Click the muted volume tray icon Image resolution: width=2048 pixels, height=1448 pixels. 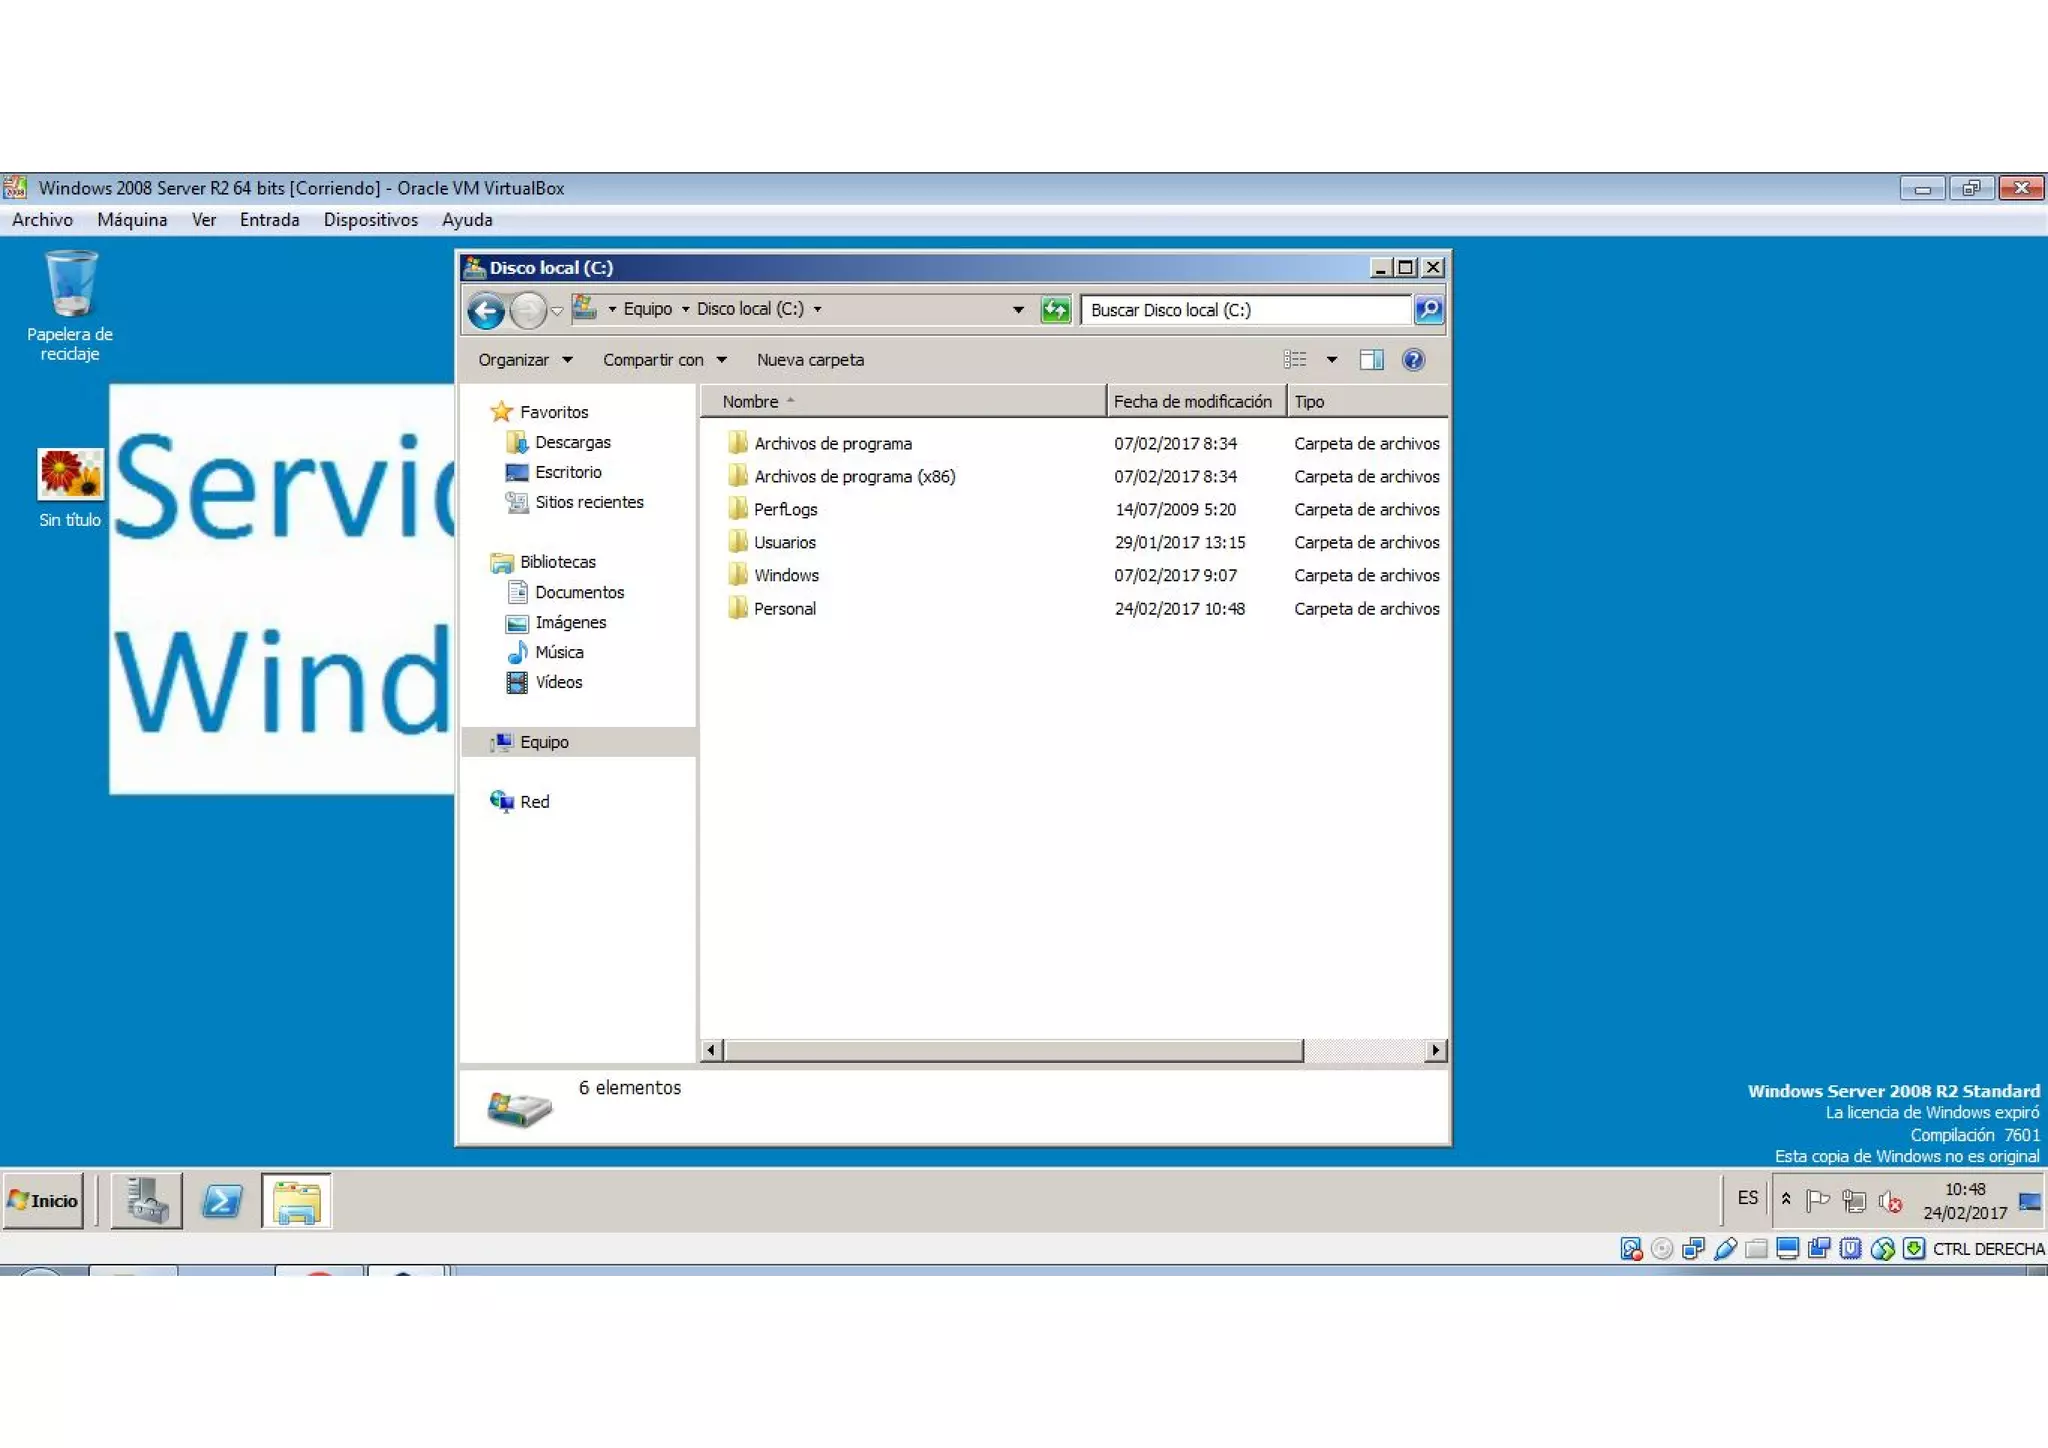[x=1889, y=1201]
